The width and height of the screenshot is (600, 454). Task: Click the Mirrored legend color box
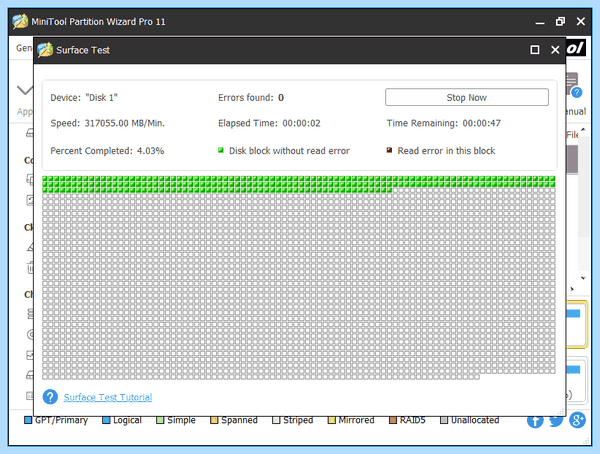331,420
